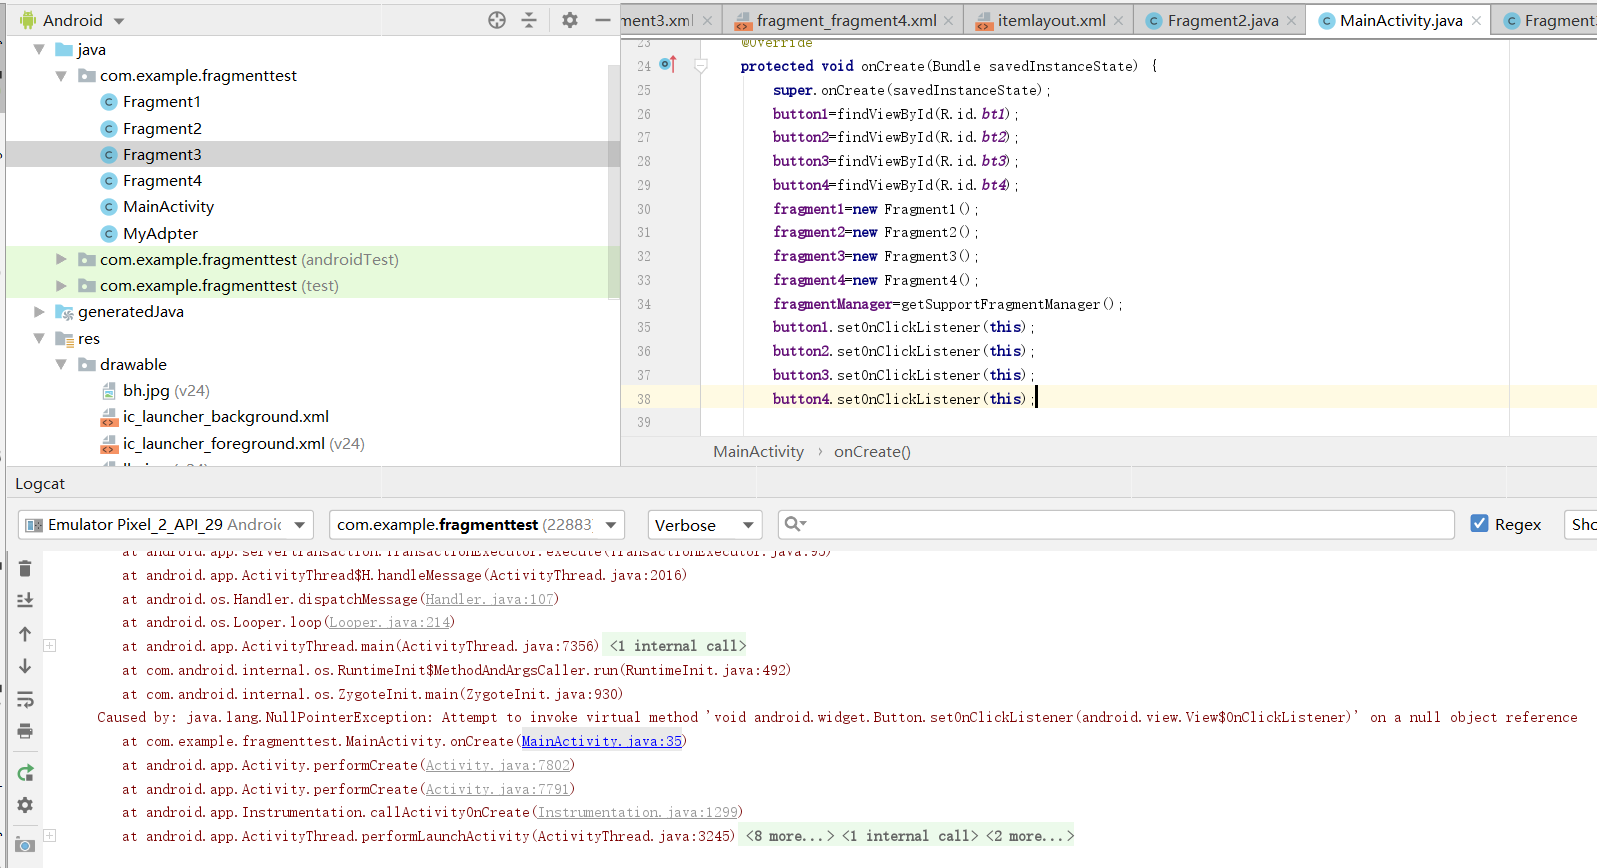Click line 35 button1.setOnClickListener code
1597x868 pixels.
pyautogui.click(x=903, y=327)
